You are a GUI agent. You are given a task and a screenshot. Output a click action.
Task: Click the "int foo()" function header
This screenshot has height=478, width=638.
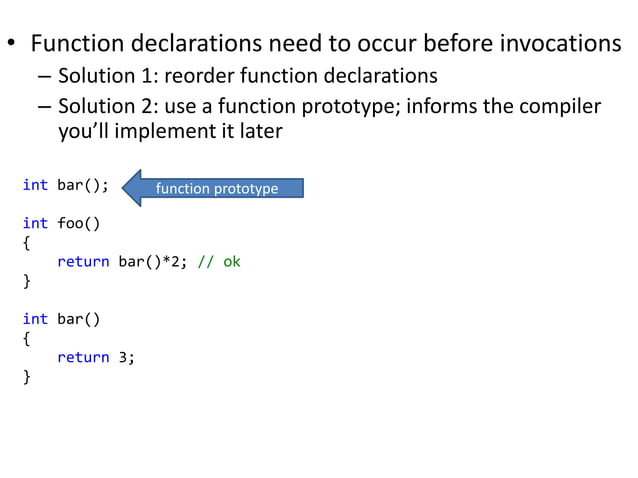coord(61,223)
